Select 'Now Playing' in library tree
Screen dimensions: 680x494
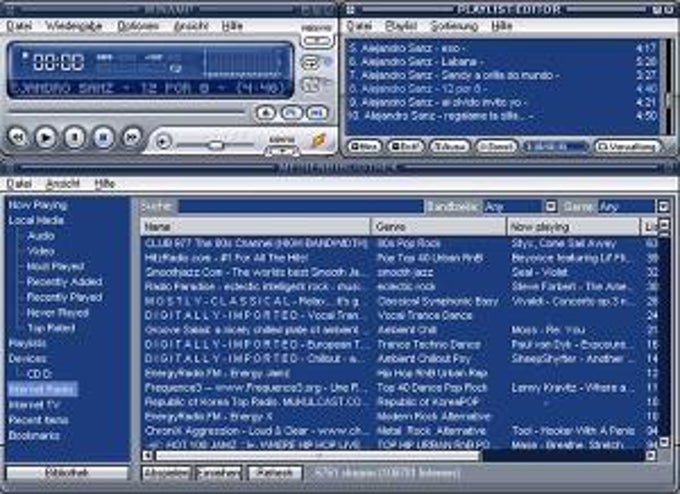38,205
